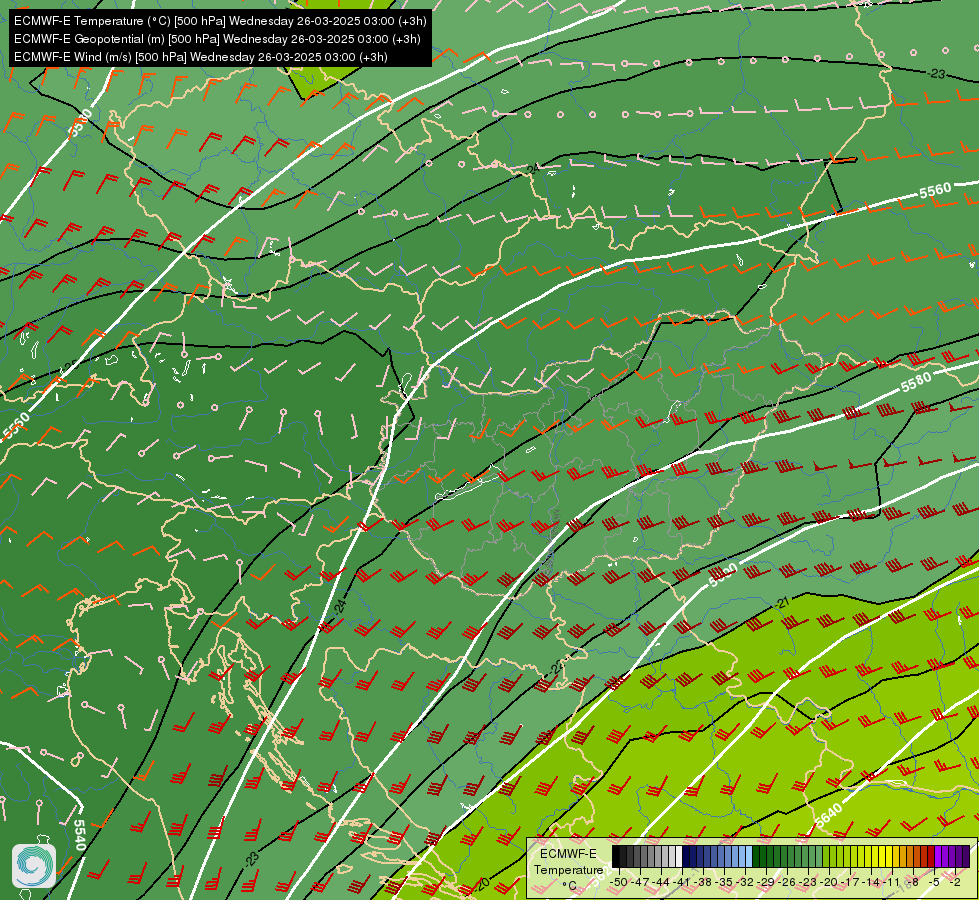Click the -41 tick label in the legend
Viewport: 979px width, 900px height.
point(682,882)
